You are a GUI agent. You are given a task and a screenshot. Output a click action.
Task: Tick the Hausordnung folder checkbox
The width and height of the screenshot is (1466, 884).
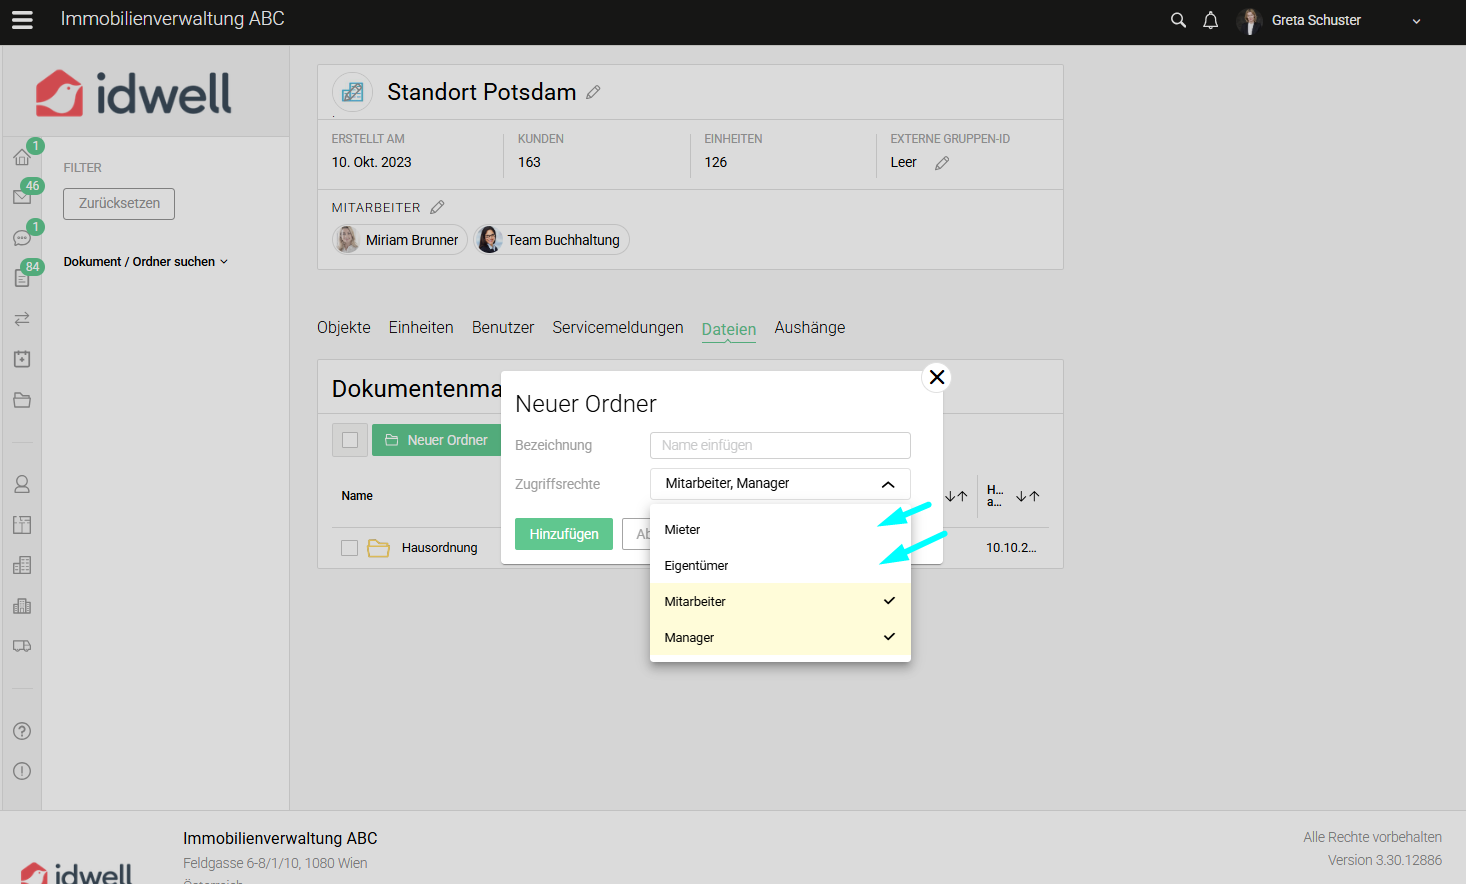349,548
